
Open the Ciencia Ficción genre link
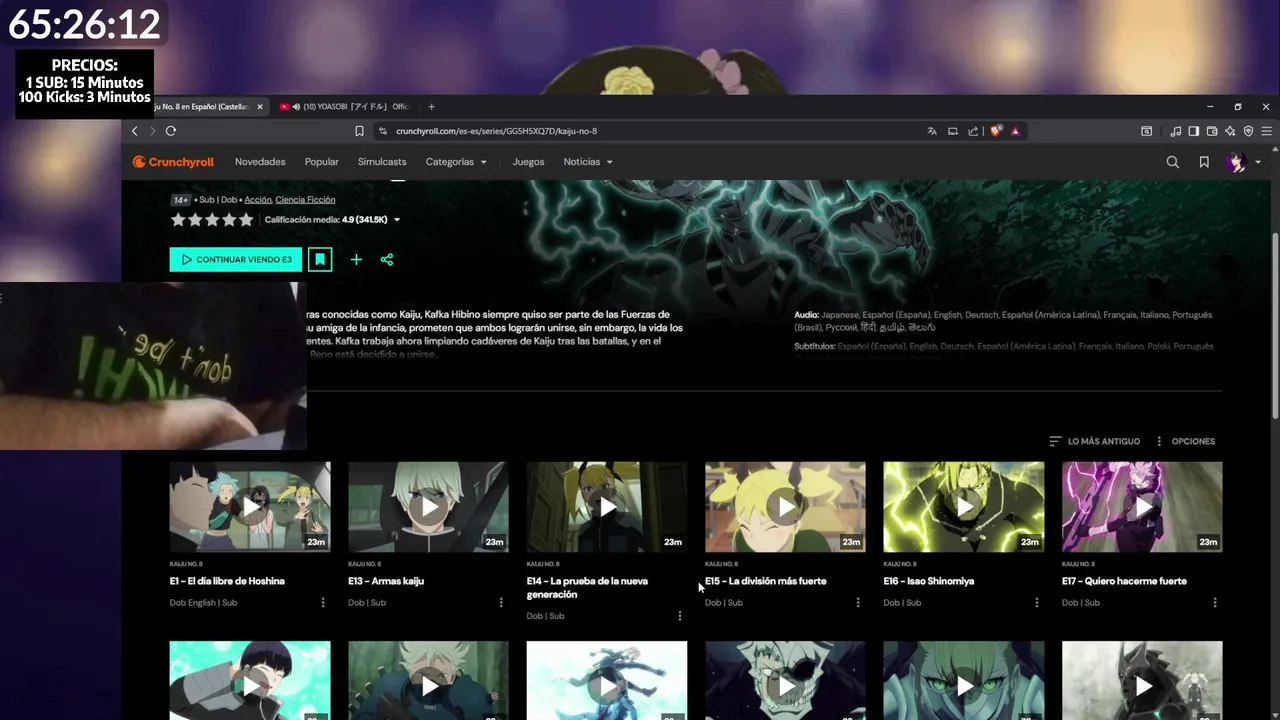point(305,200)
